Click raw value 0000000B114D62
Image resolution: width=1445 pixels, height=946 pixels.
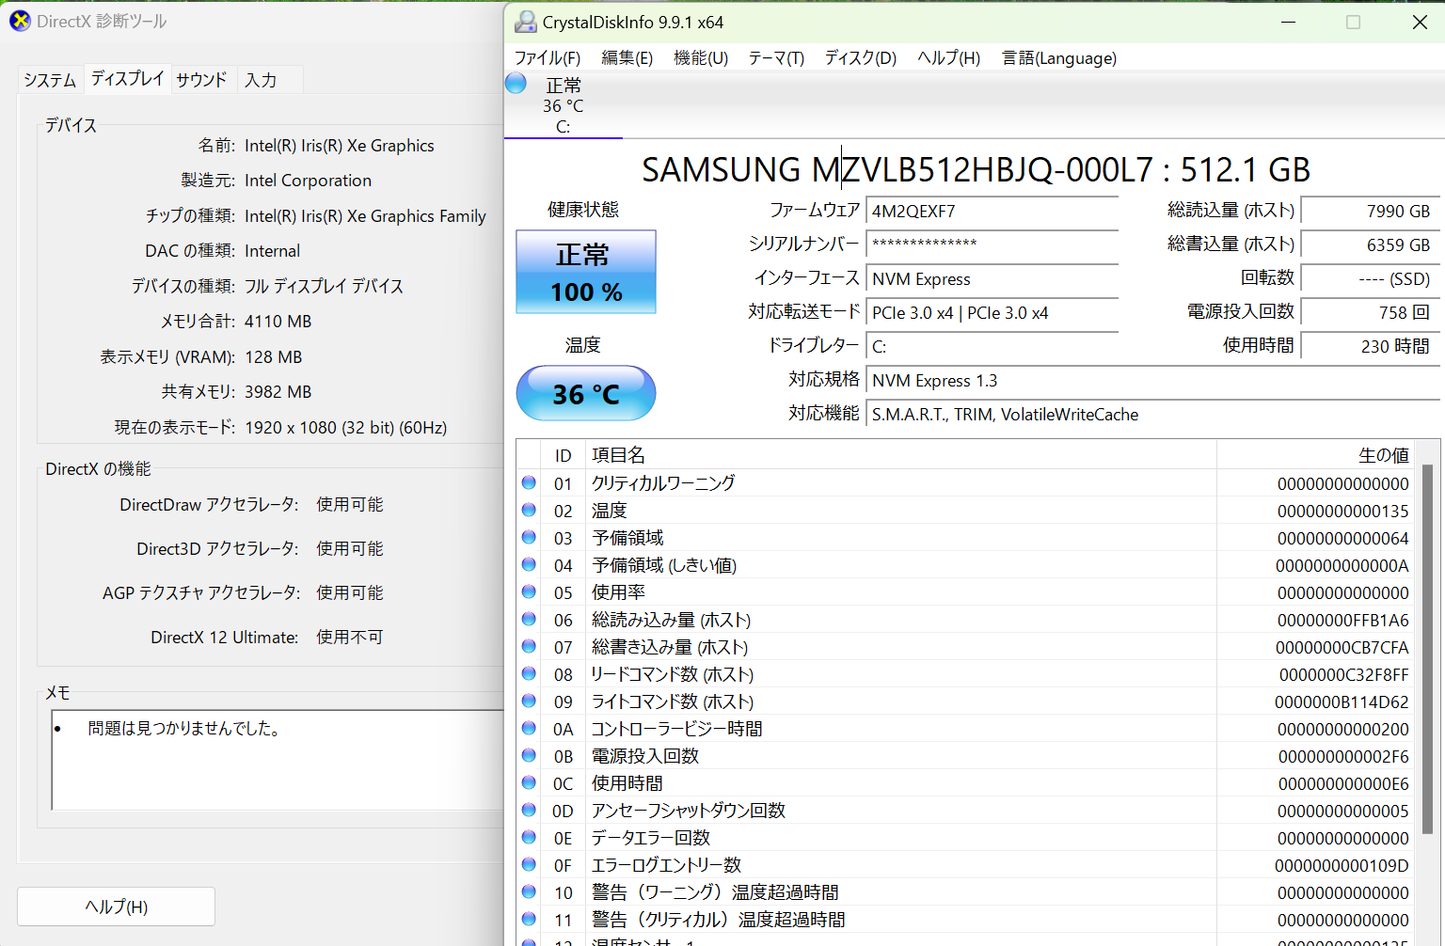pos(1341,702)
